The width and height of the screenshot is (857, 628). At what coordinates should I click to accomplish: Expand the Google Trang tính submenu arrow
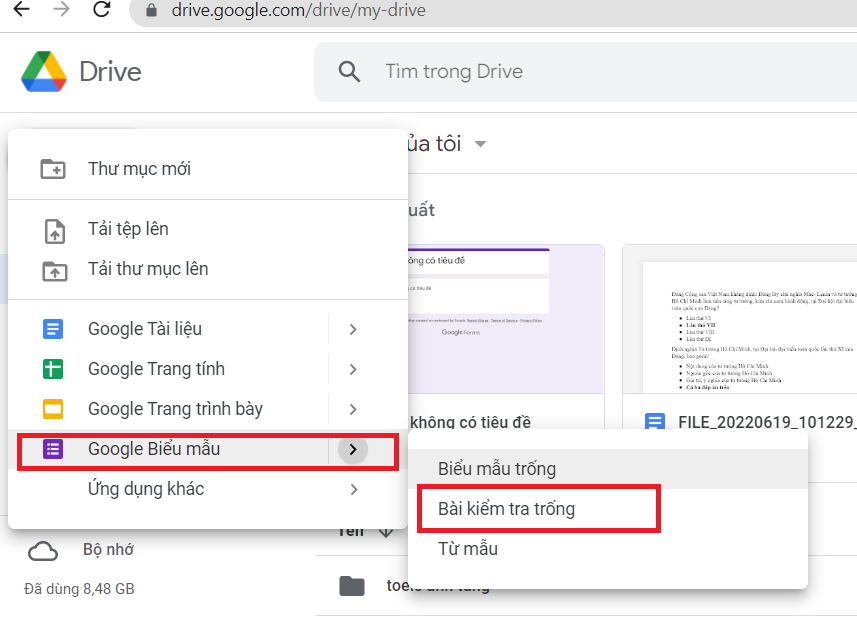353,369
